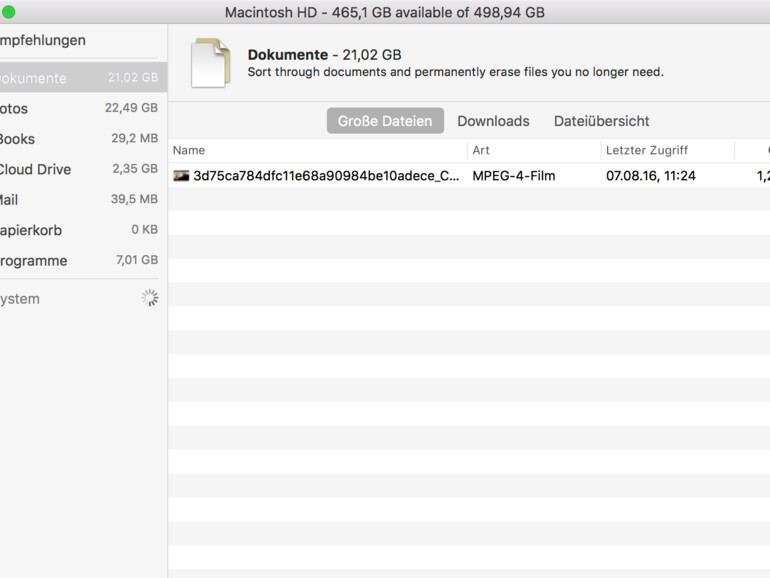Click the 'Sort through documents' description text
The height and width of the screenshot is (578, 770).
(x=455, y=72)
